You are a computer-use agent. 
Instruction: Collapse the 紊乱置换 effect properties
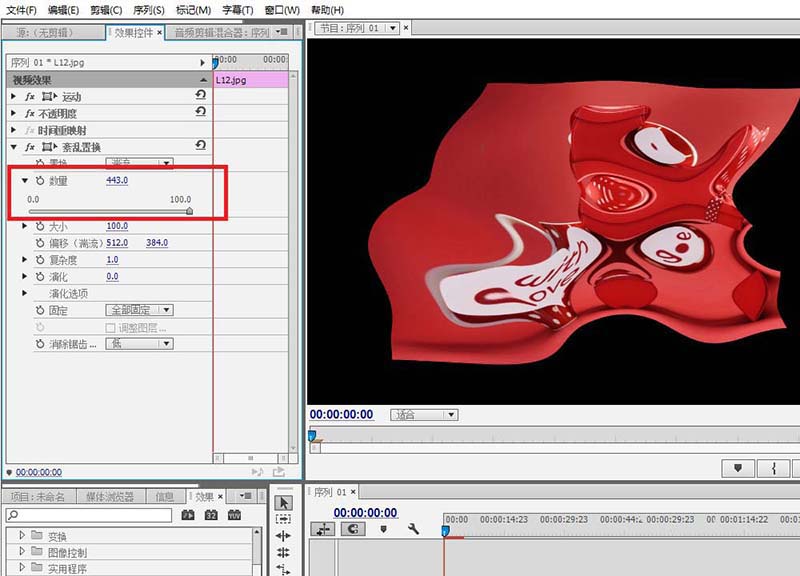point(14,147)
